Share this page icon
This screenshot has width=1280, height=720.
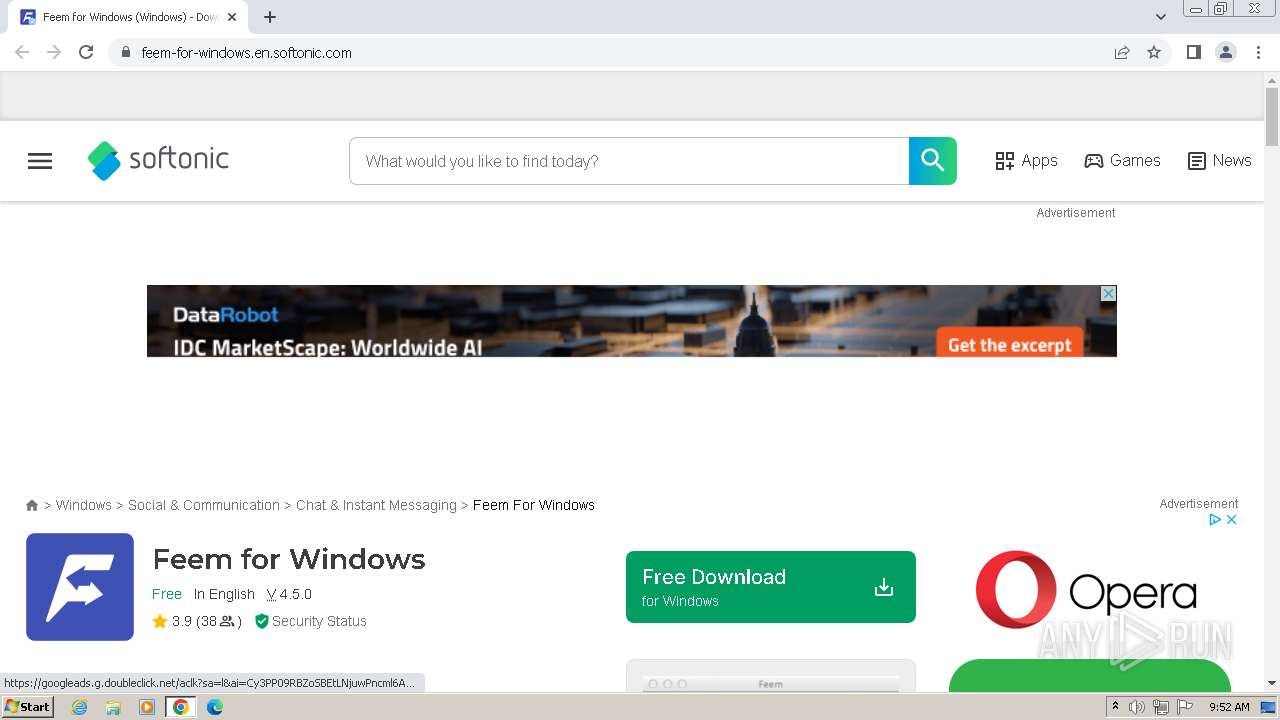1122,52
